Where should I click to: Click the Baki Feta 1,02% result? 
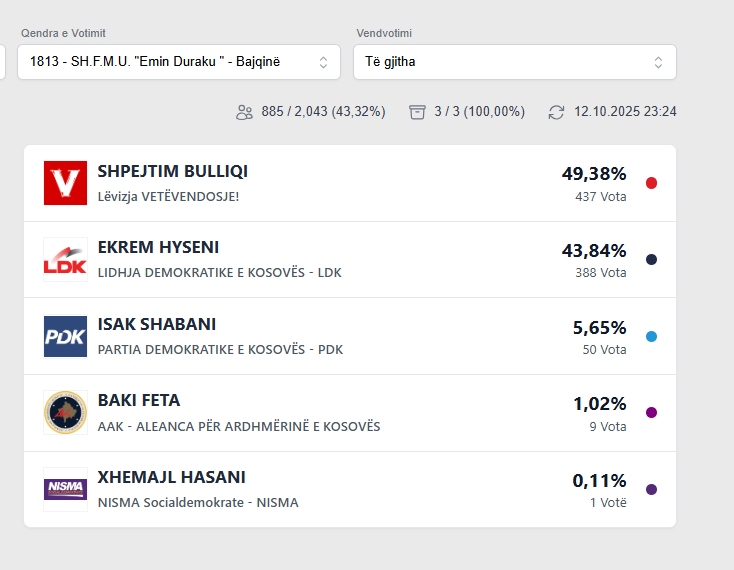coord(599,404)
